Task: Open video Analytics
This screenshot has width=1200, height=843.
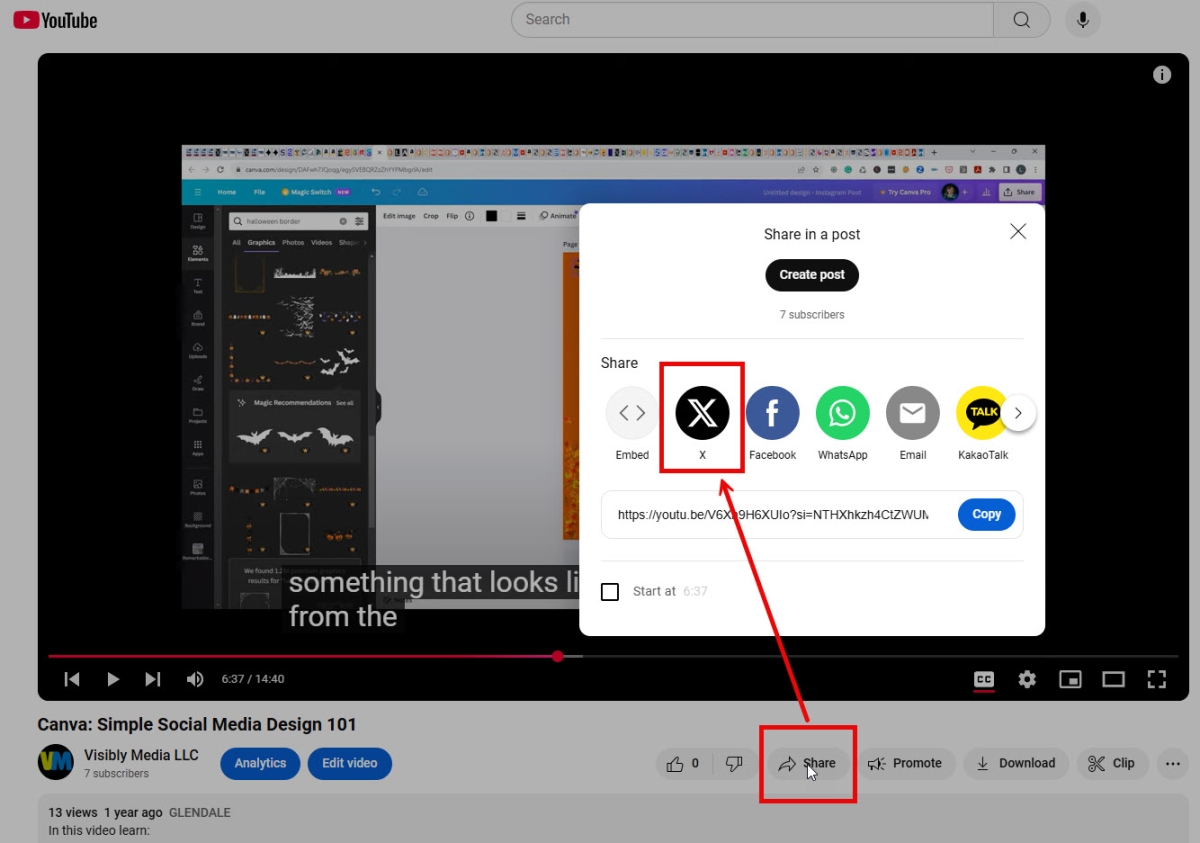Action: pyautogui.click(x=260, y=763)
